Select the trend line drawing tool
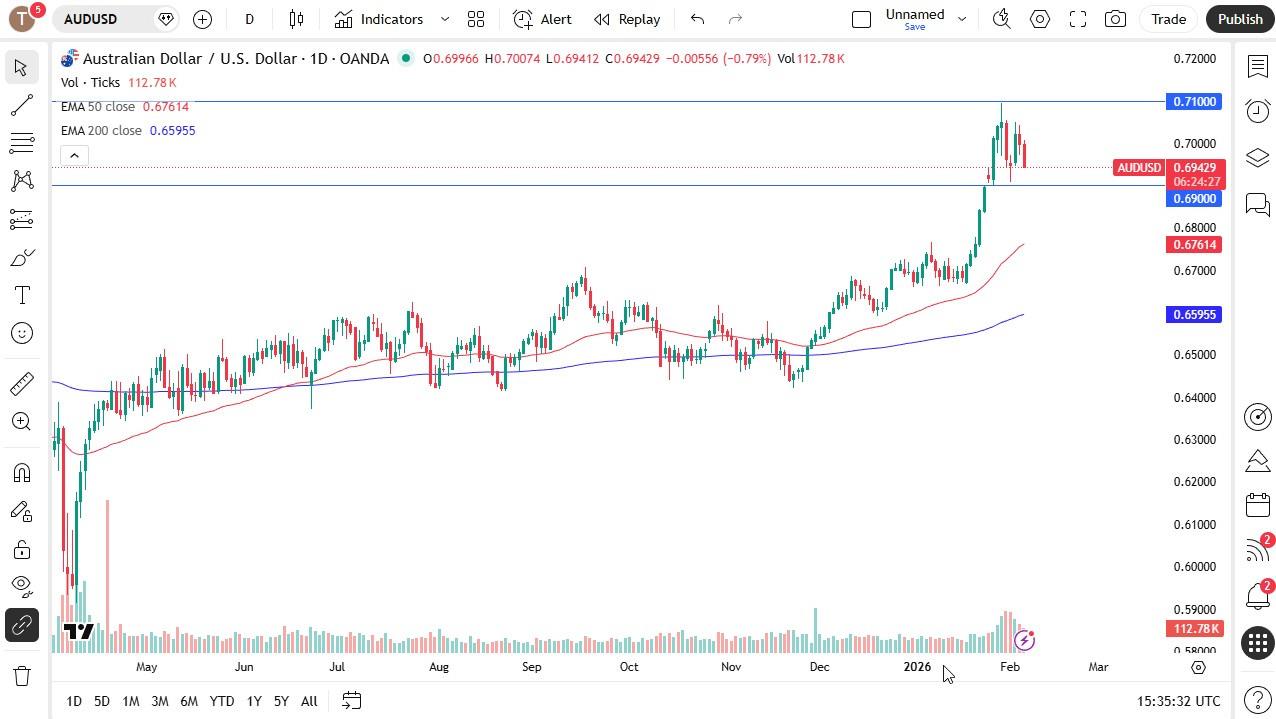Image resolution: width=1276 pixels, height=719 pixels. 21,105
